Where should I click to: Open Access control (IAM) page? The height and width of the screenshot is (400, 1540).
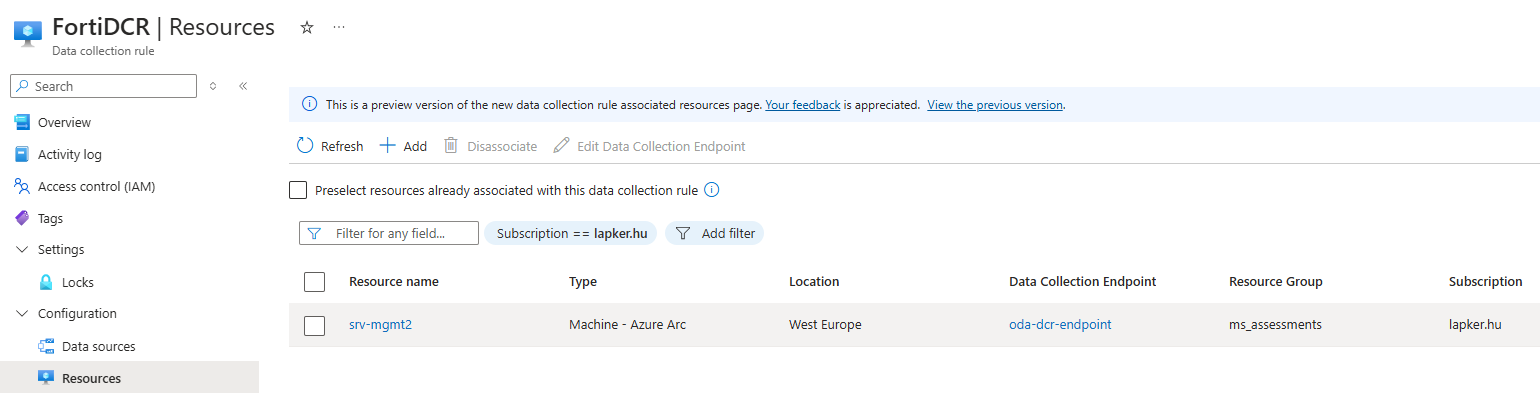click(x=96, y=186)
